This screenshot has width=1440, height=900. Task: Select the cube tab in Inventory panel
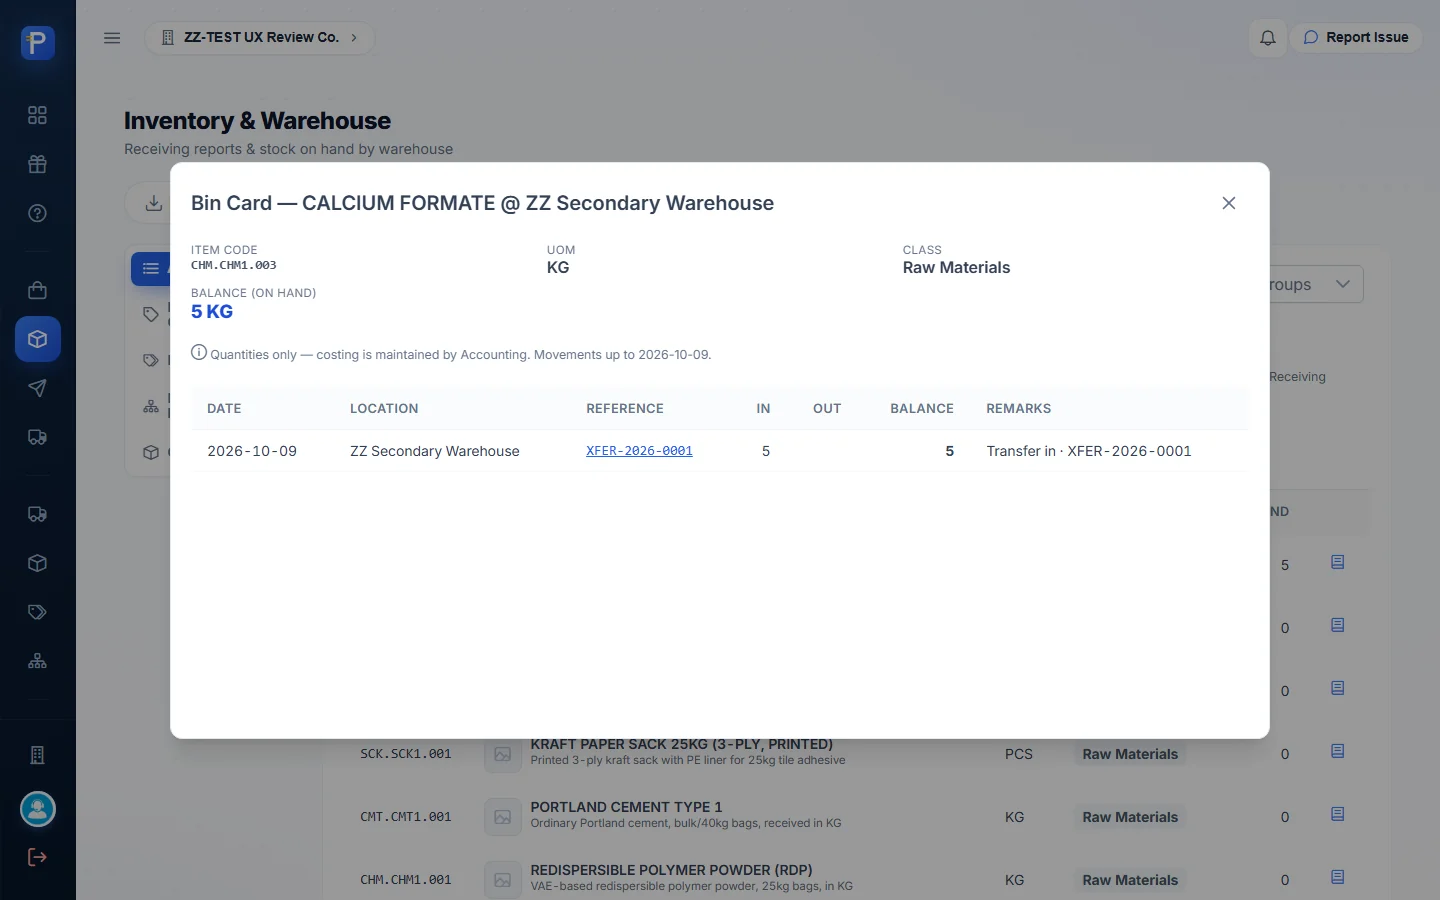click(x=151, y=452)
